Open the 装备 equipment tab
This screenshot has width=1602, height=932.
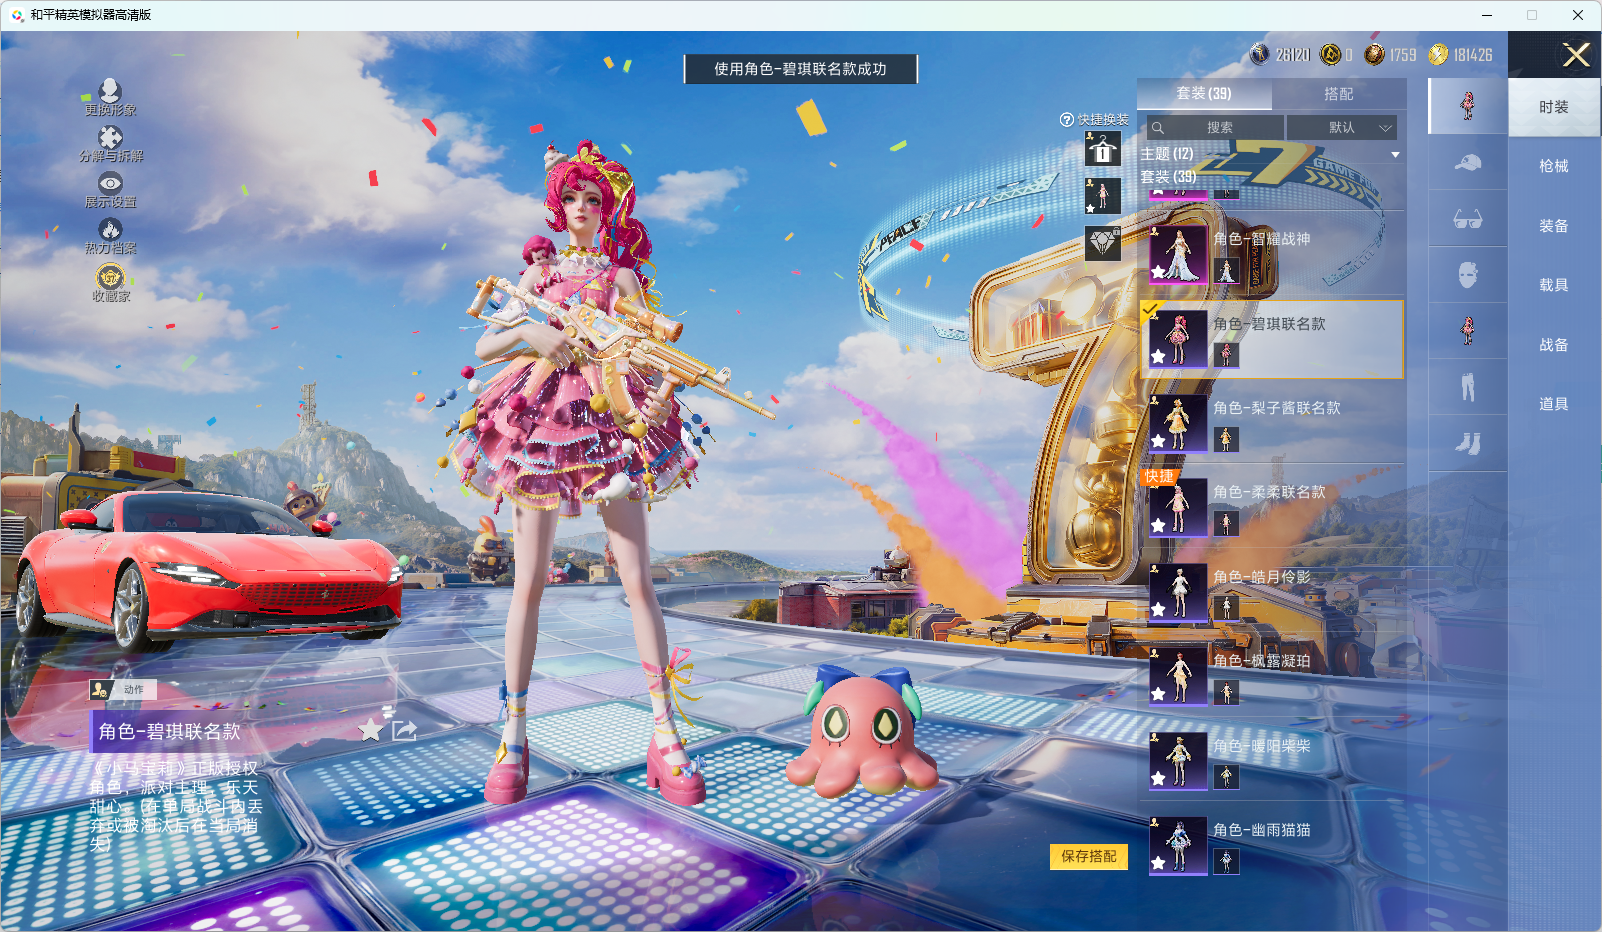click(x=1554, y=226)
